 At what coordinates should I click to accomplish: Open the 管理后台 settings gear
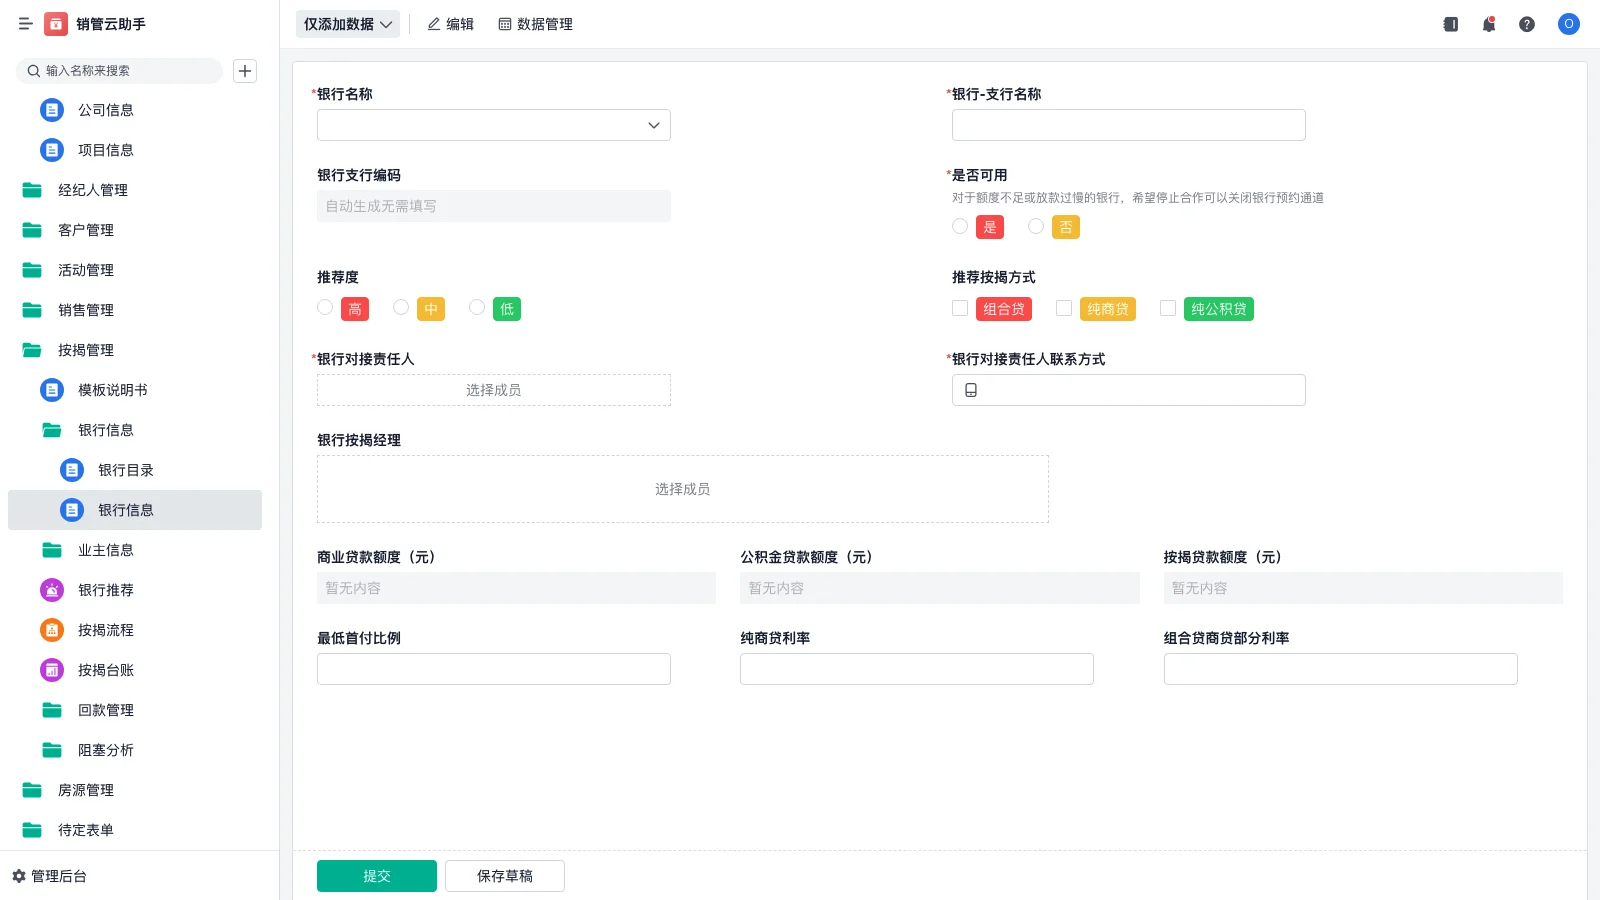[x=21, y=876]
